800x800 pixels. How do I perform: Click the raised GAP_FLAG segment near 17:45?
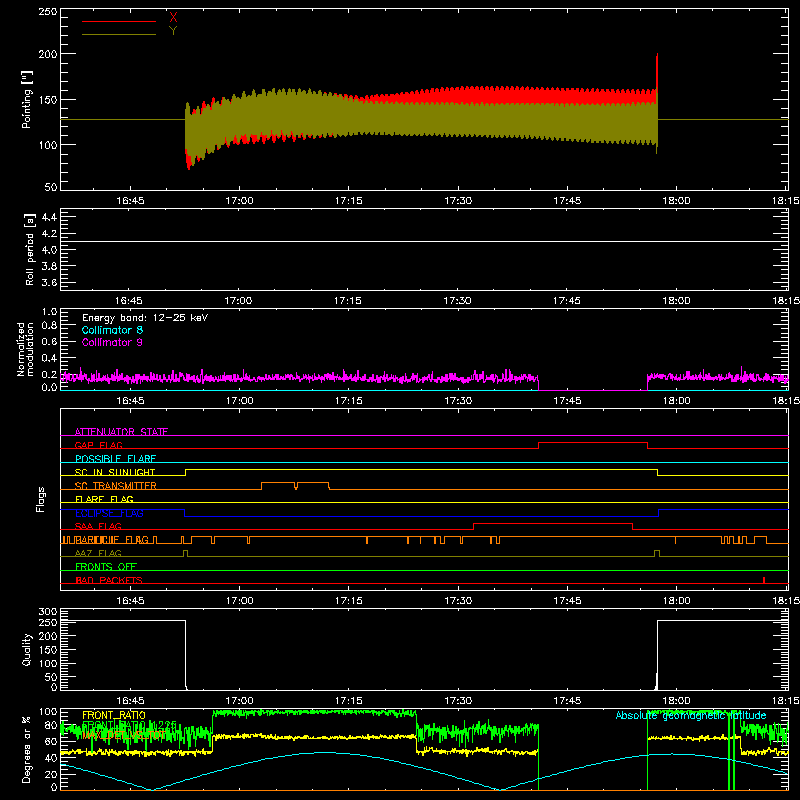(x=593, y=443)
